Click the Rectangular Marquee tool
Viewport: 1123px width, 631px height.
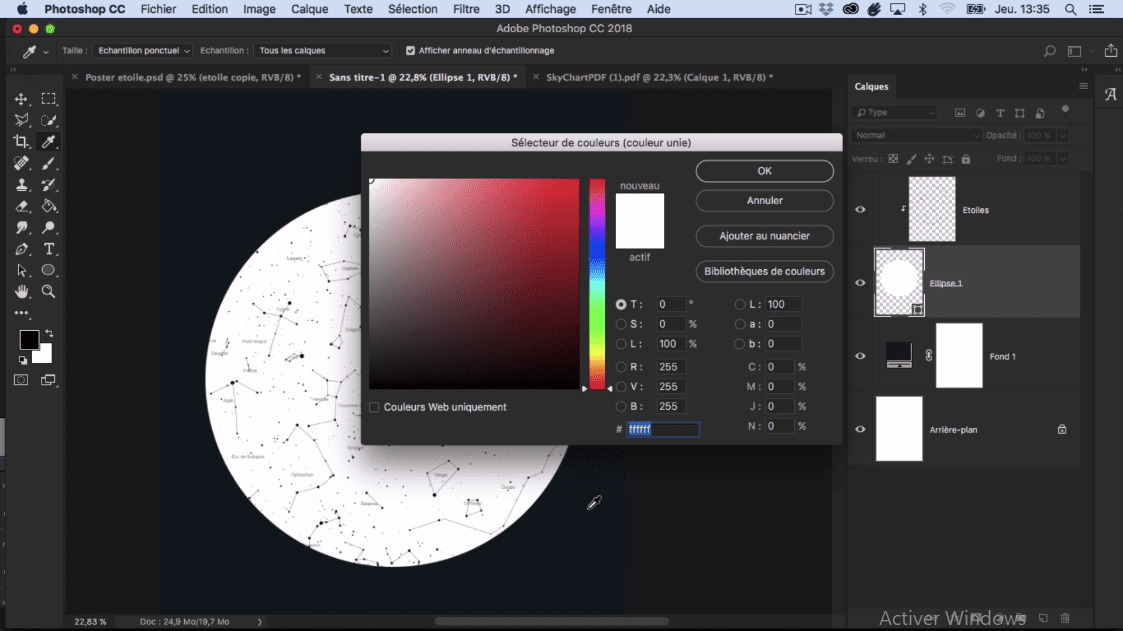(48, 99)
